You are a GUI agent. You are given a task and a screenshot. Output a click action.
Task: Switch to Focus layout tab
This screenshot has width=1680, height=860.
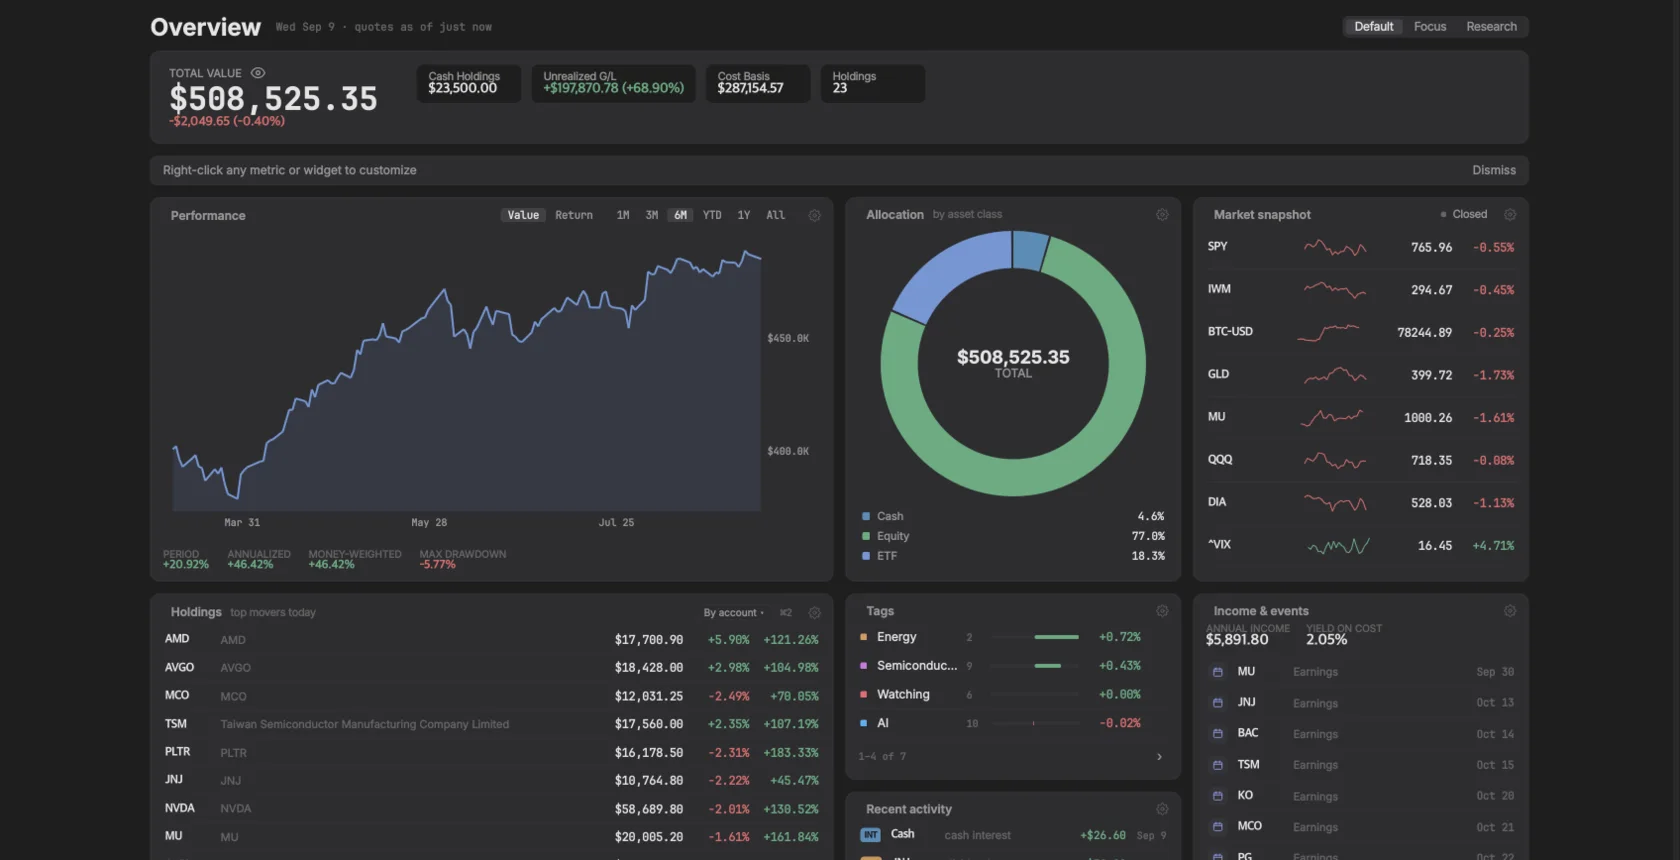tap(1430, 27)
